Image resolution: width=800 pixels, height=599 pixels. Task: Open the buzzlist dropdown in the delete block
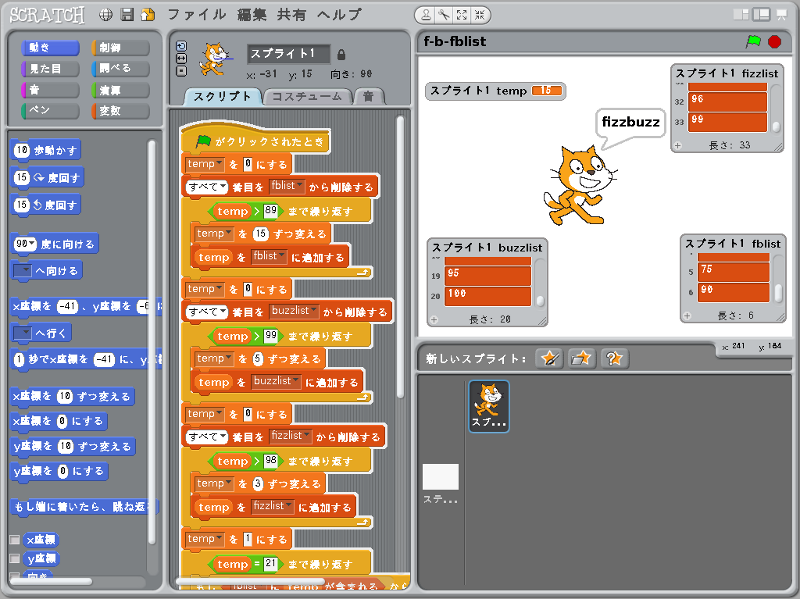294,311
